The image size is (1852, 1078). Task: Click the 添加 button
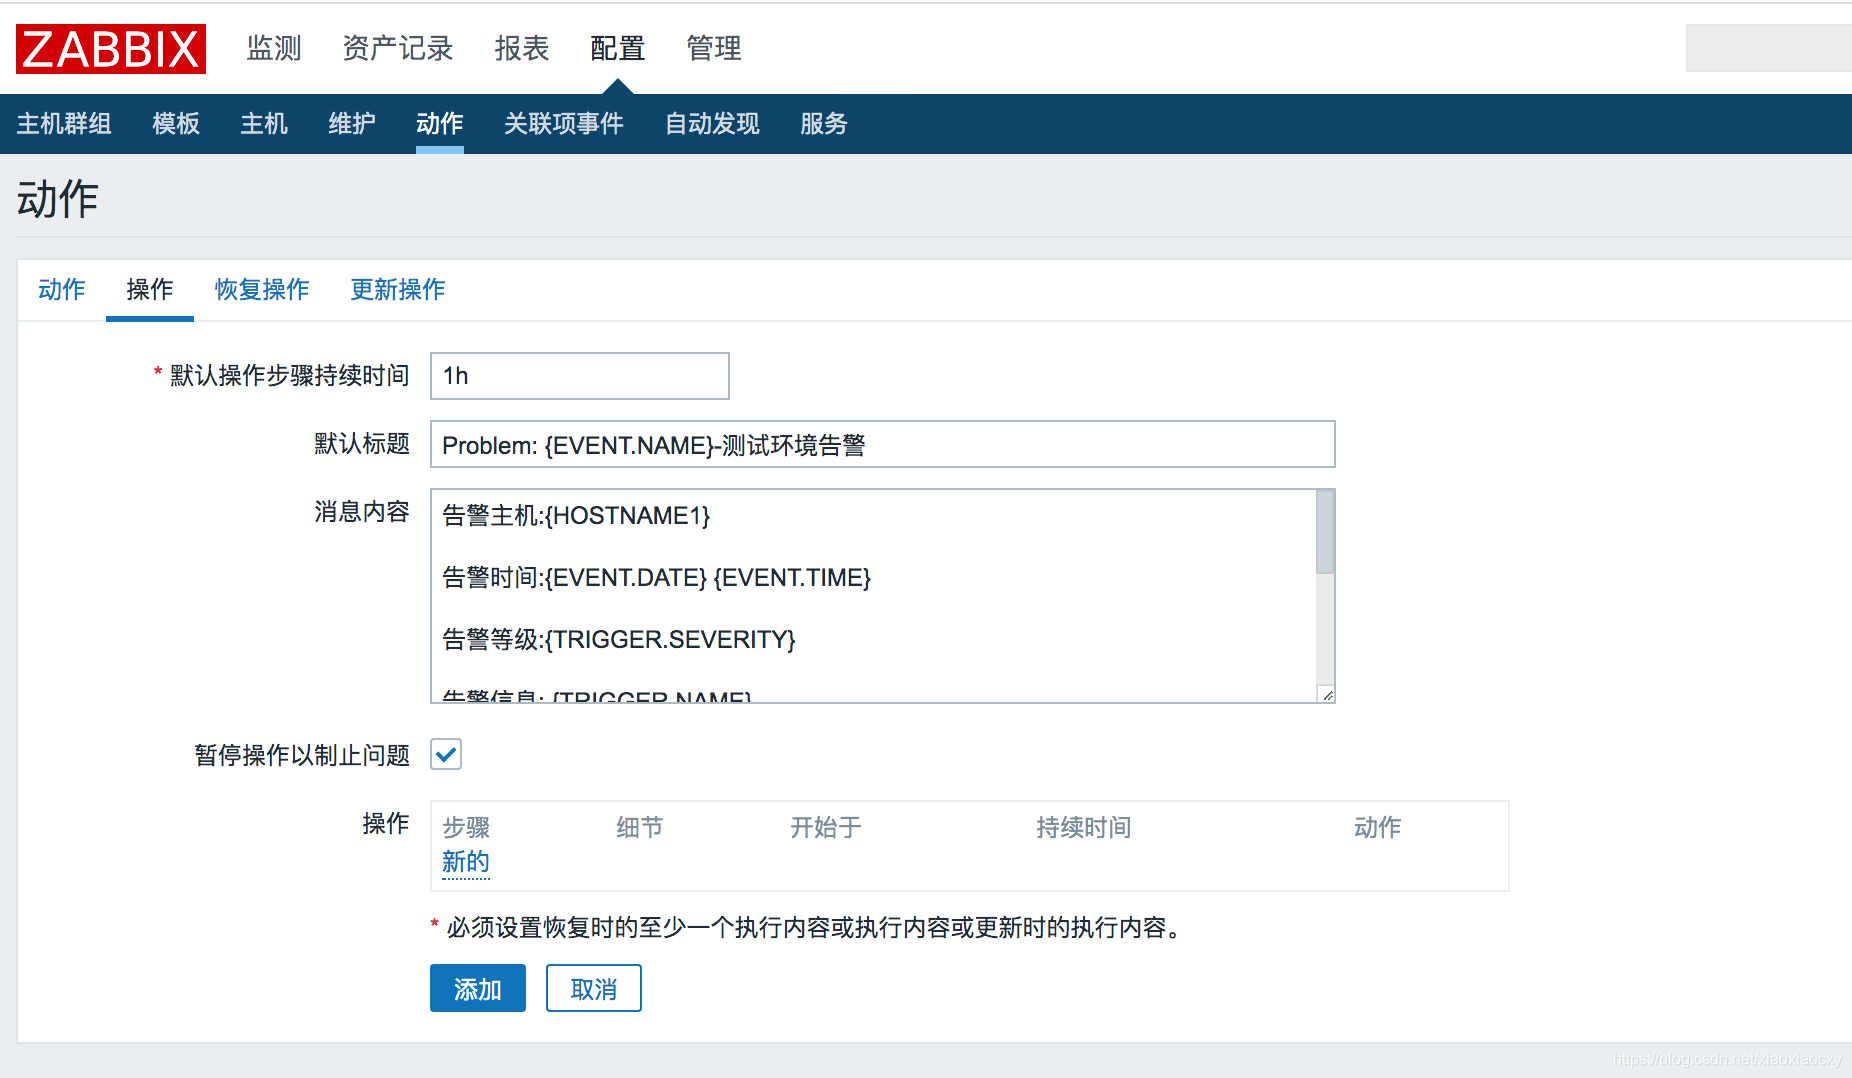(x=478, y=988)
